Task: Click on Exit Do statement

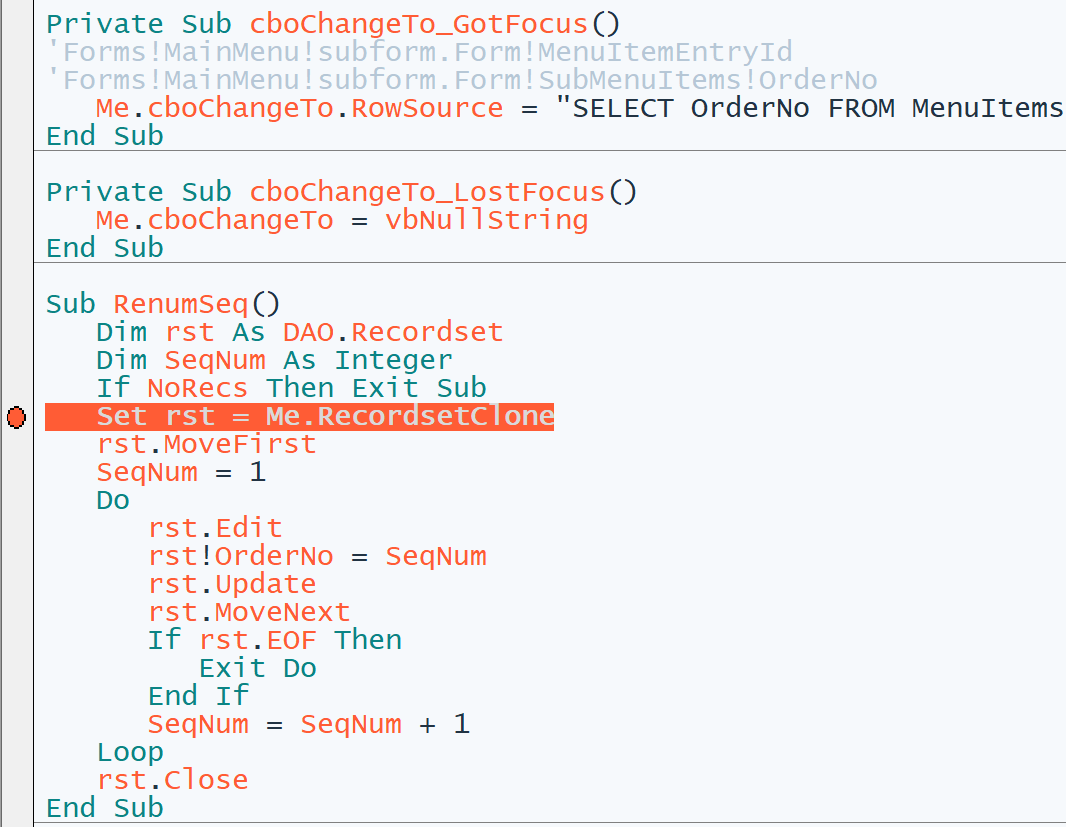Action: pyautogui.click(x=257, y=668)
